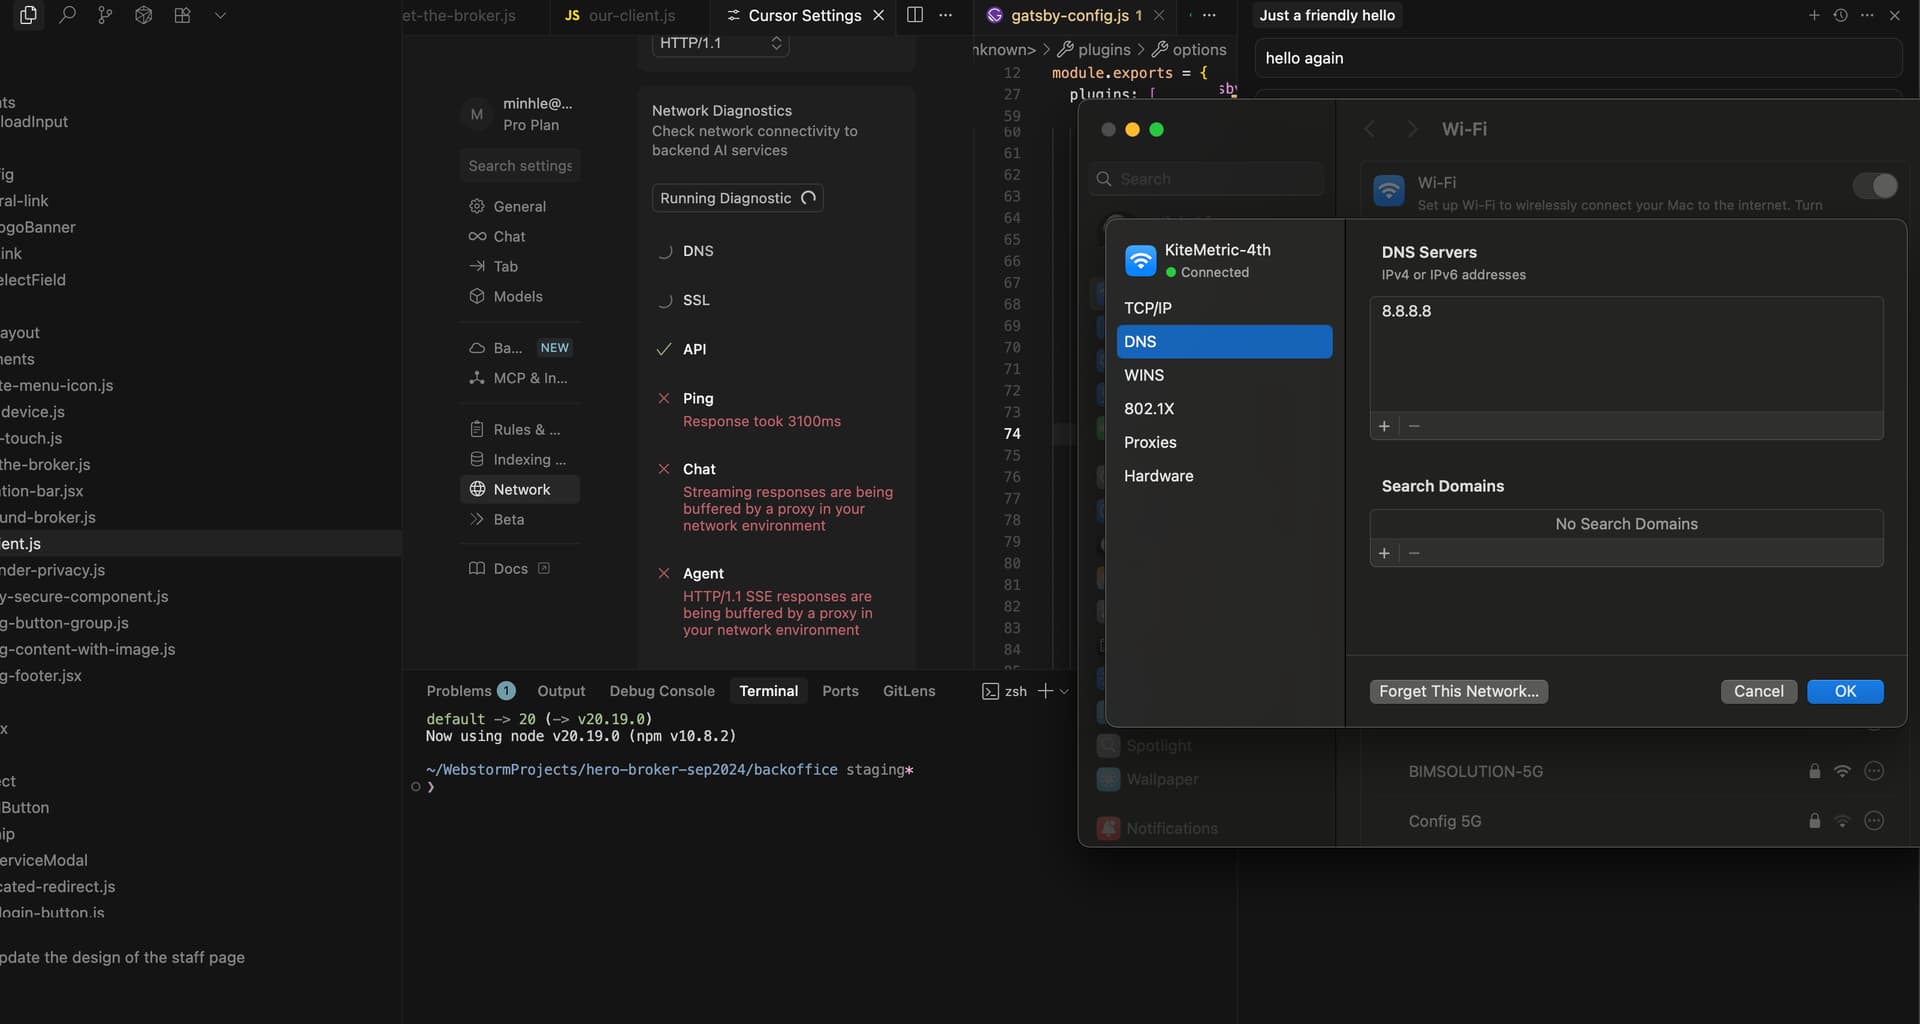Open Indexing settings section
The height and width of the screenshot is (1024, 1920).
click(519, 459)
